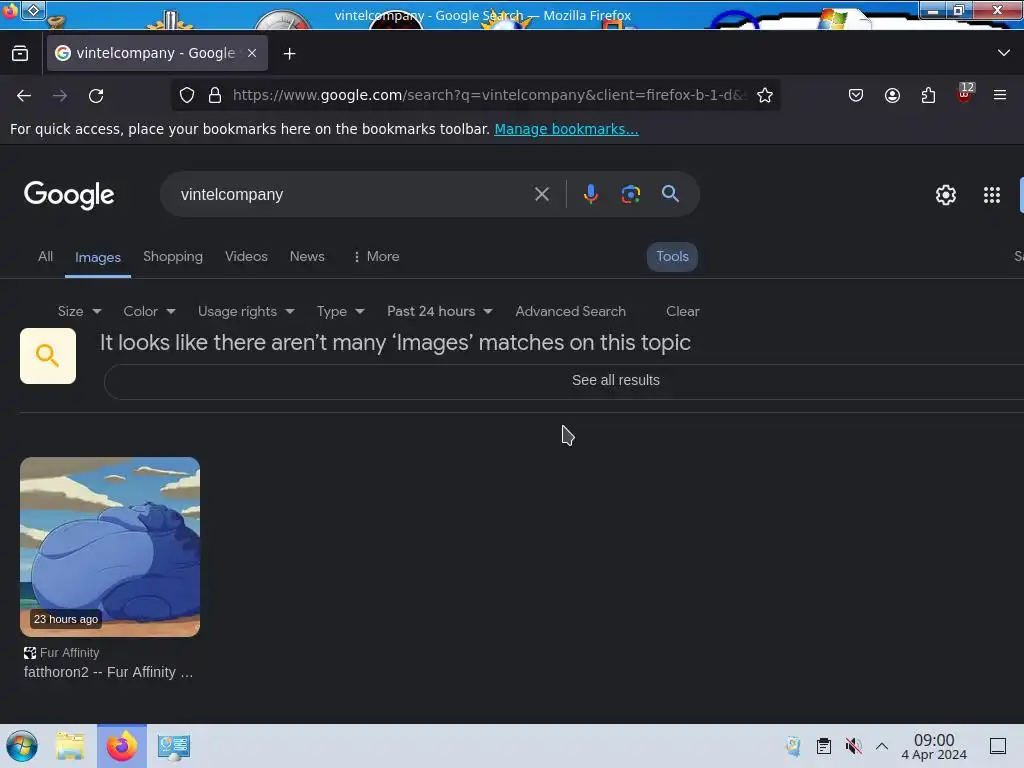Expand the list all tabs chevron
This screenshot has width=1024, height=768.
tap(1004, 53)
